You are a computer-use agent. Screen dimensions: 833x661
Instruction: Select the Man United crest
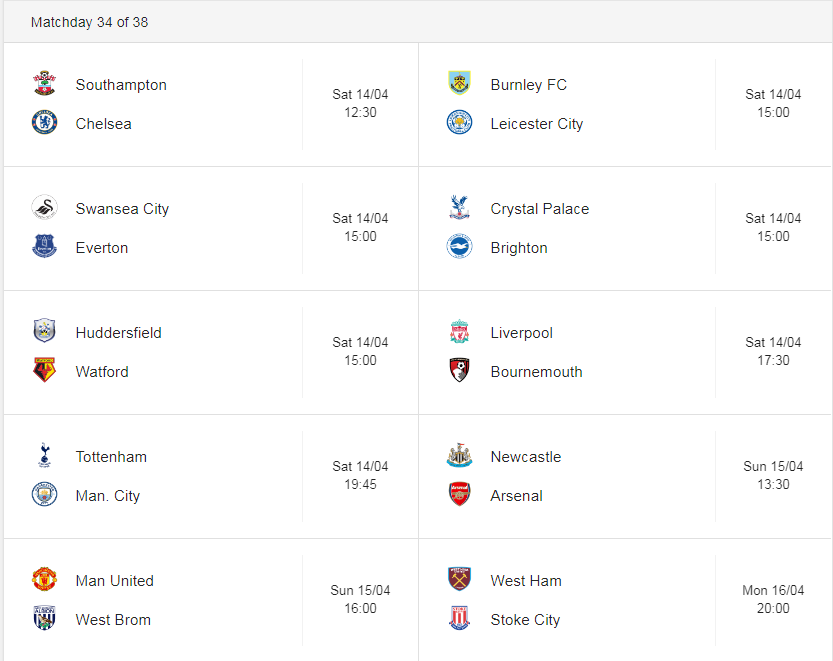coord(45,579)
